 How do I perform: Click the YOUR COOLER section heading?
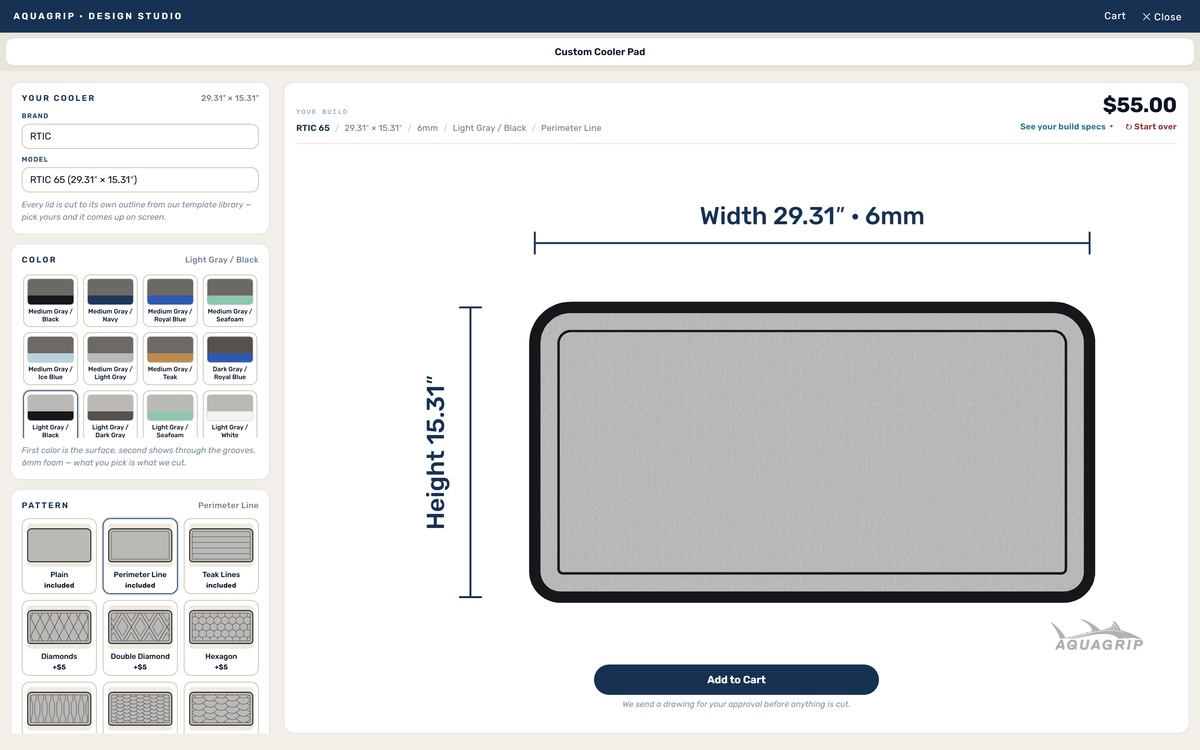[58, 98]
